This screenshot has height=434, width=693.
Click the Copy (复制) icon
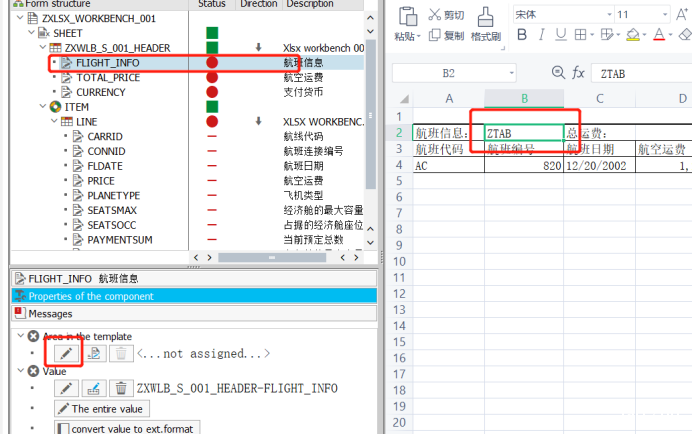pos(434,35)
